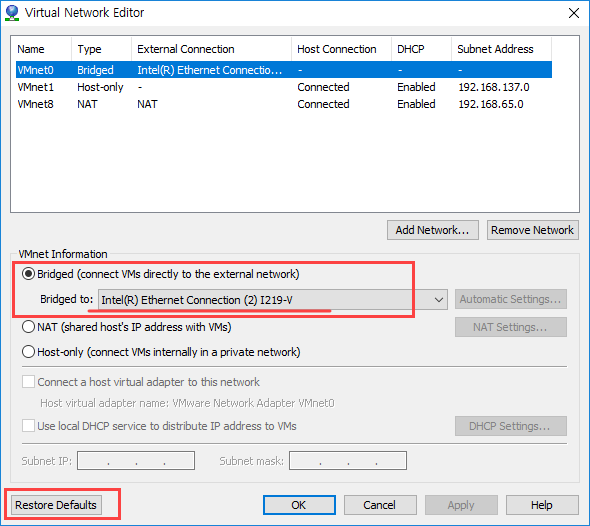
Task: Click the Remove Network button
Action: 532,230
